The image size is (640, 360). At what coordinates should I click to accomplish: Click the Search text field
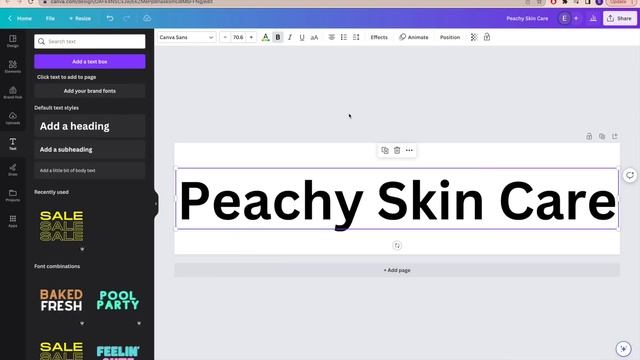(90, 41)
